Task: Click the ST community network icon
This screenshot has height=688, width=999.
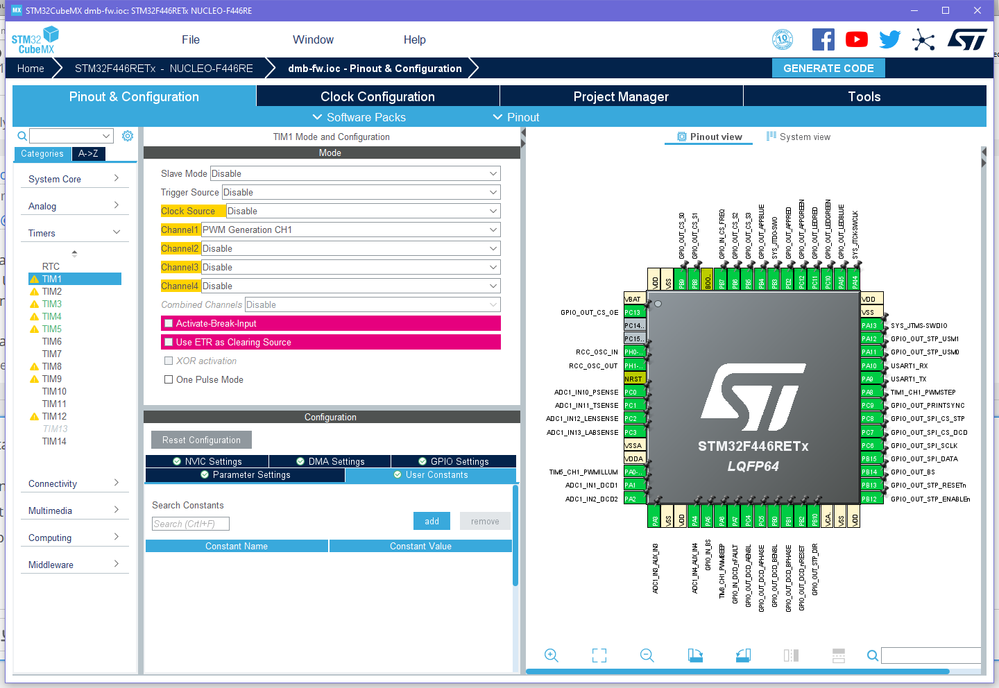Action: (x=923, y=39)
